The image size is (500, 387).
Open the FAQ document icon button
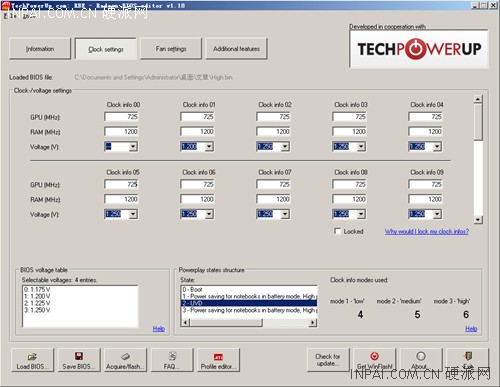click(172, 360)
